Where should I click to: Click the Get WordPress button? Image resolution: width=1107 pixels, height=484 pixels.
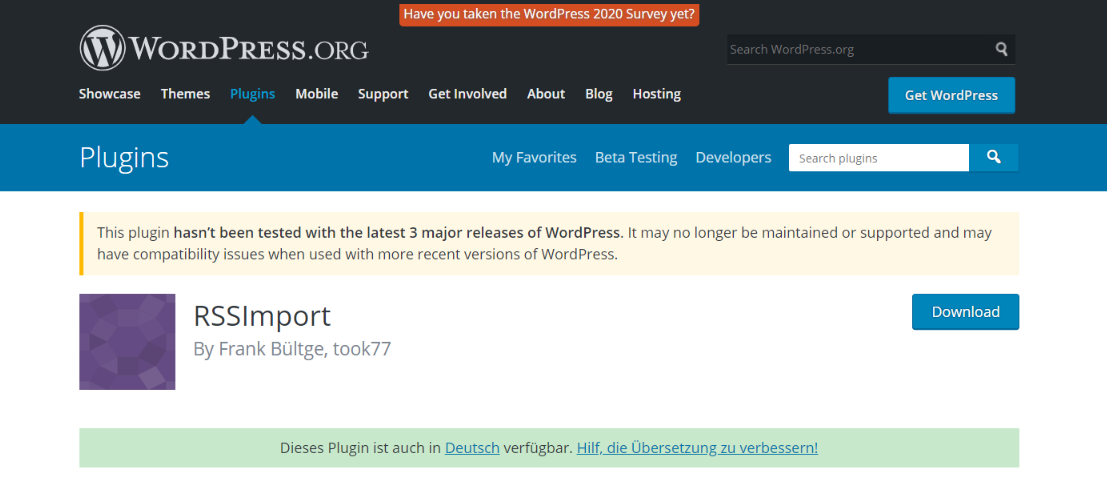pyautogui.click(x=952, y=95)
